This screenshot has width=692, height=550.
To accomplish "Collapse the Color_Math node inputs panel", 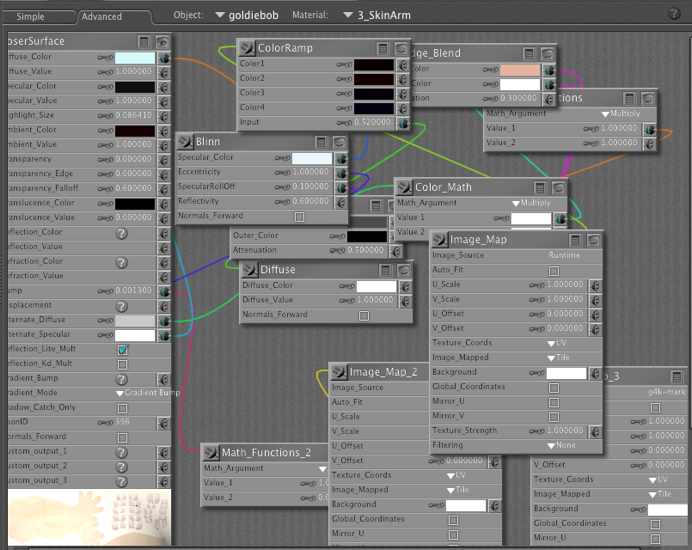I will coord(540,187).
